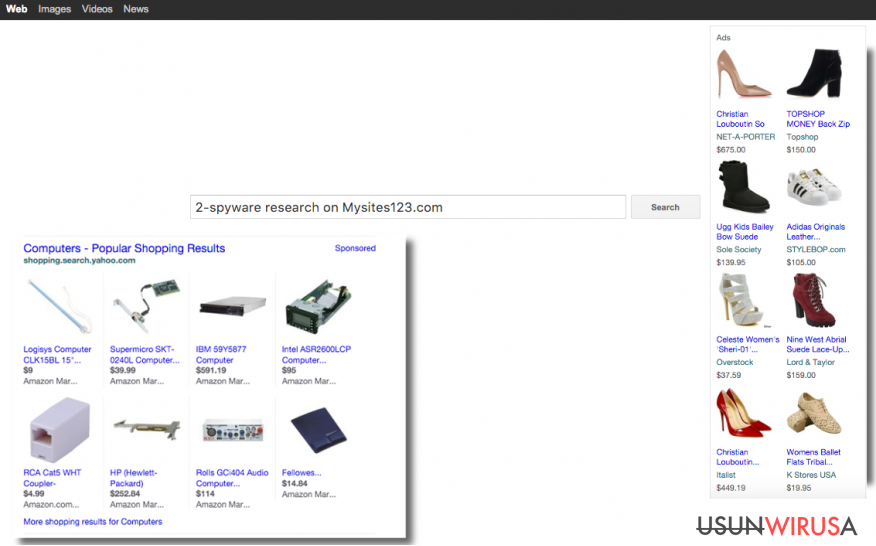
Task: Click Fellowes... product title link
Action: [301, 473]
